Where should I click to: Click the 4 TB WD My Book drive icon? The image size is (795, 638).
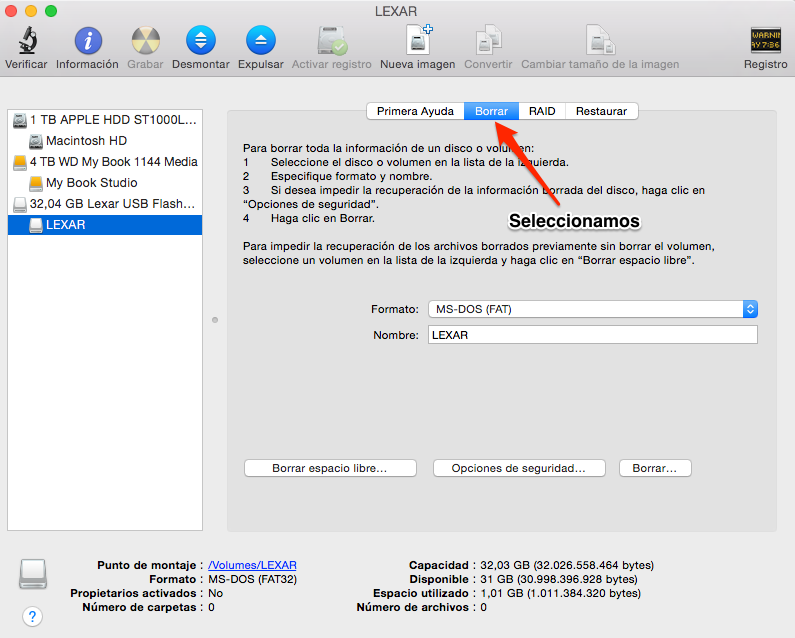tap(20, 162)
